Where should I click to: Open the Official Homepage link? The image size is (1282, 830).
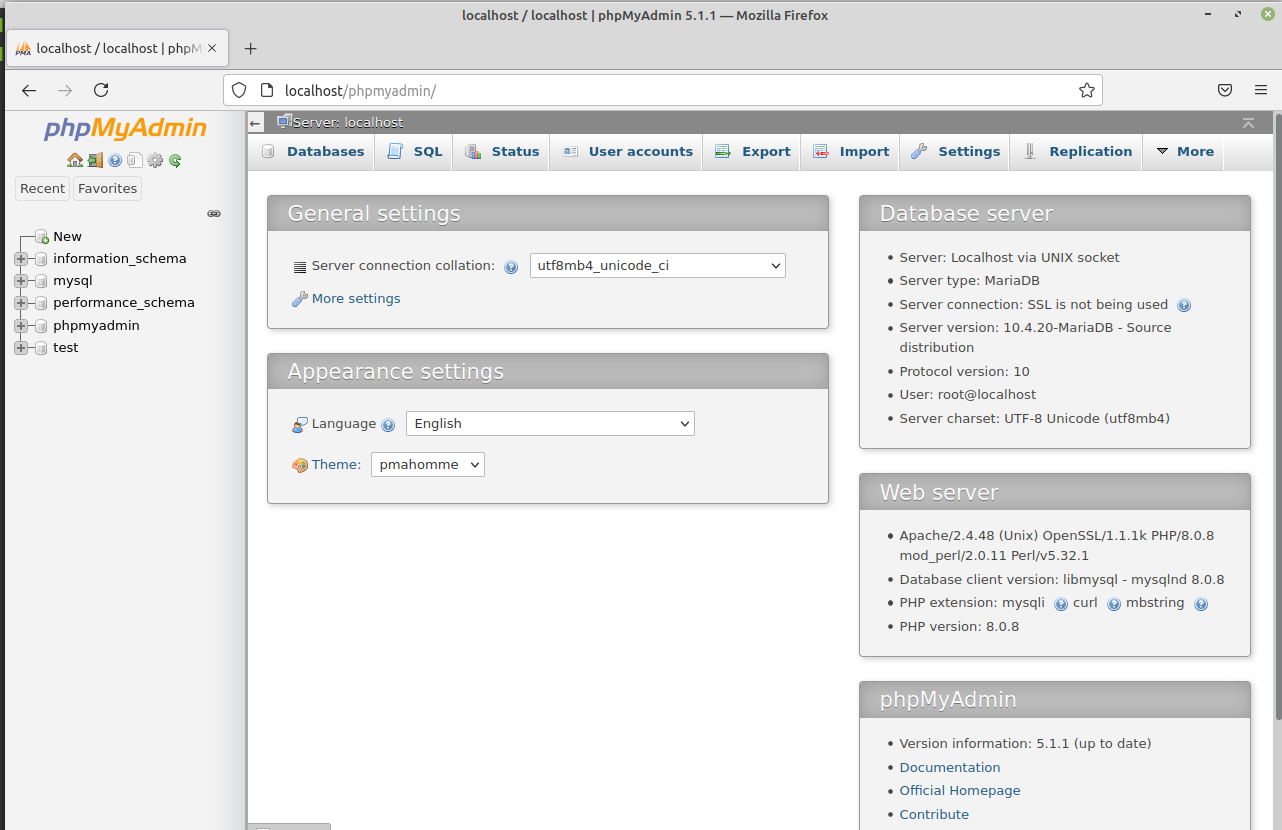959,791
